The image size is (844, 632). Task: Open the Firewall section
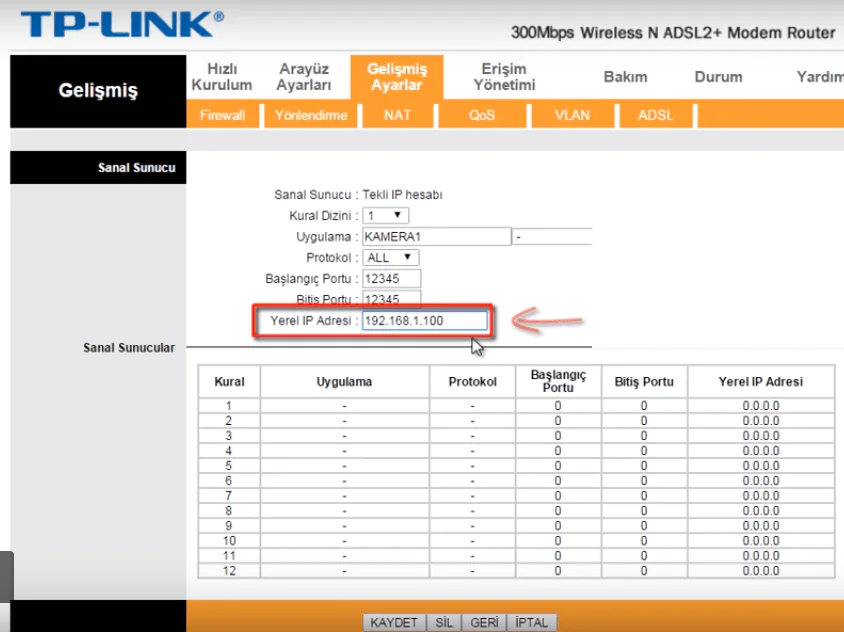tap(220, 115)
